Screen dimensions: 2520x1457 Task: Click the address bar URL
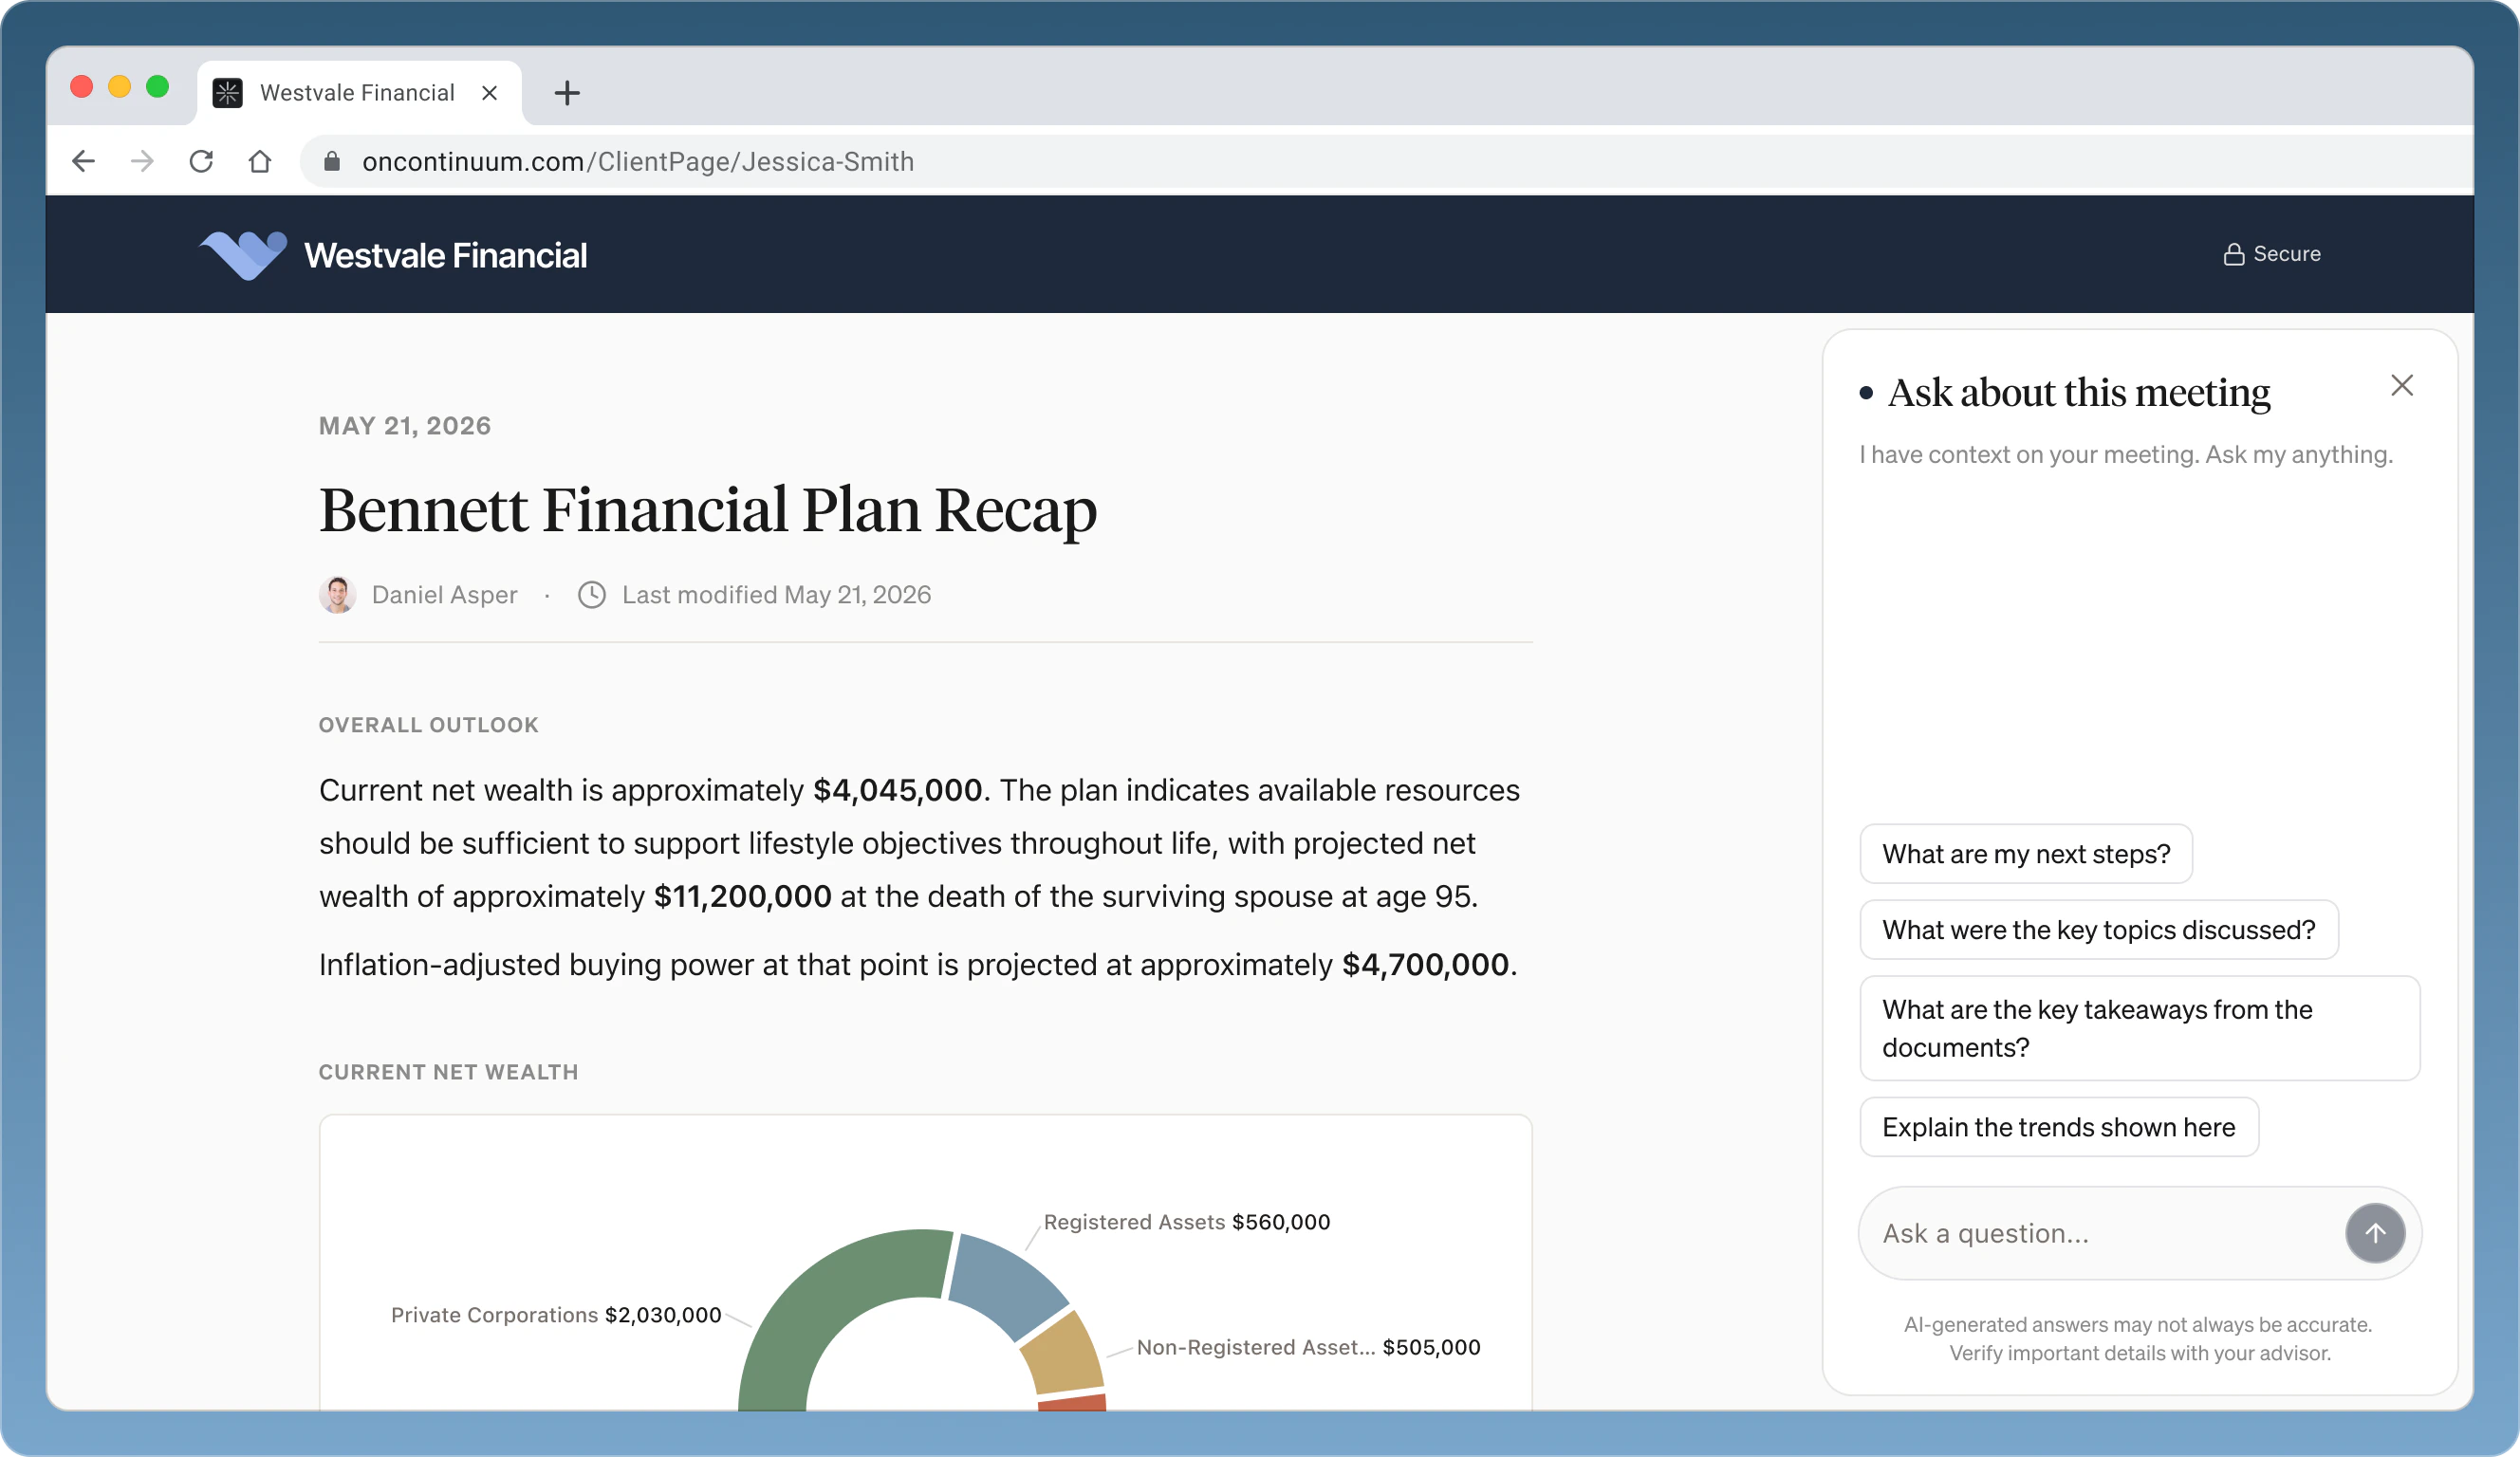(x=638, y=161)
